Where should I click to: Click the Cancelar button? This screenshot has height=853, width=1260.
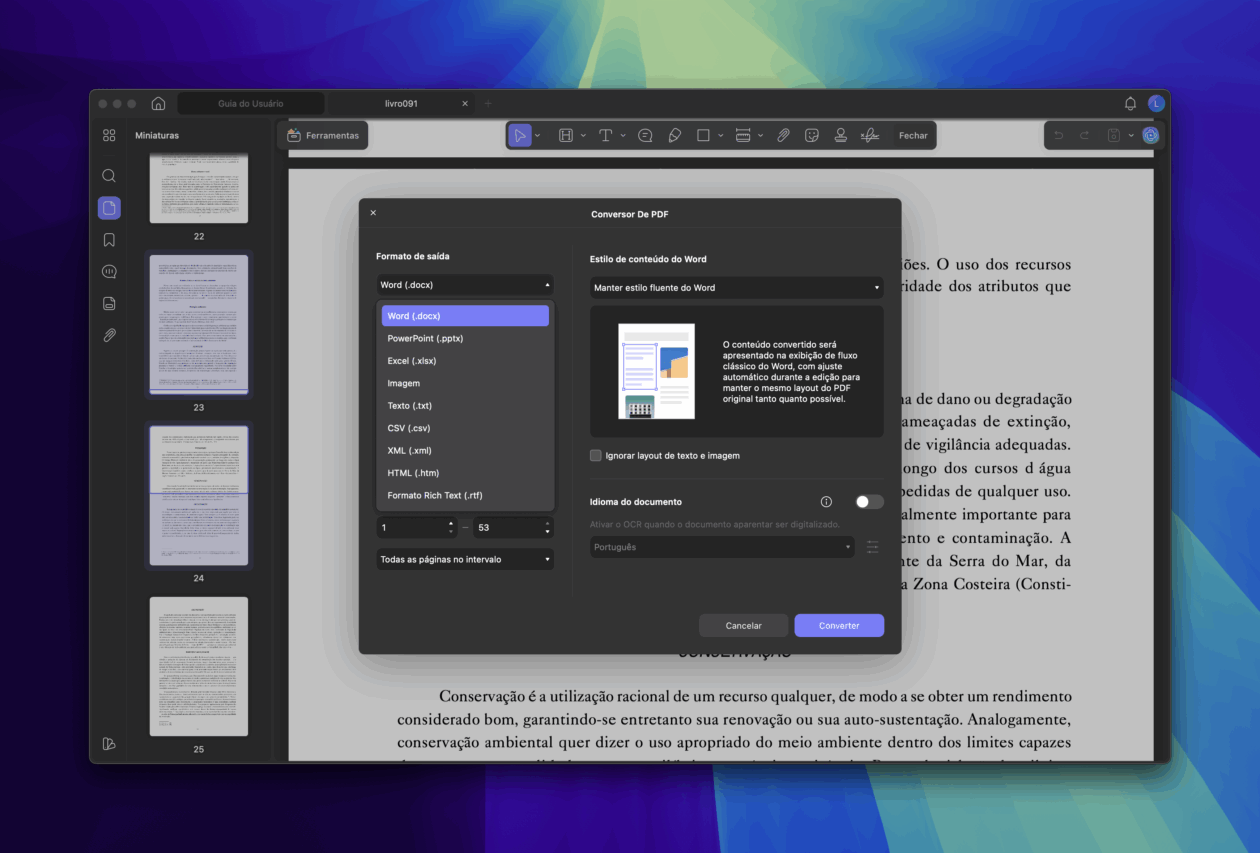click(743, 625)
